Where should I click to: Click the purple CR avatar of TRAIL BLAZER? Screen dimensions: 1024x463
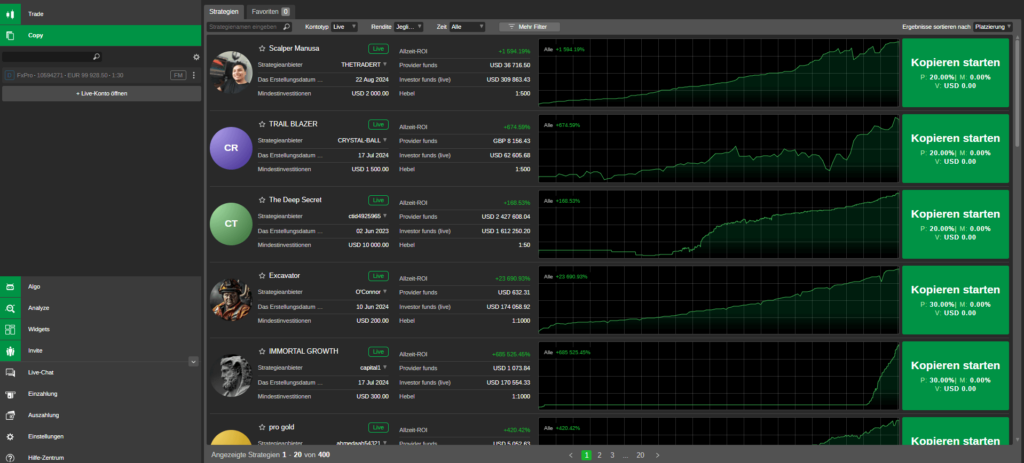click(x=231, y=148)
